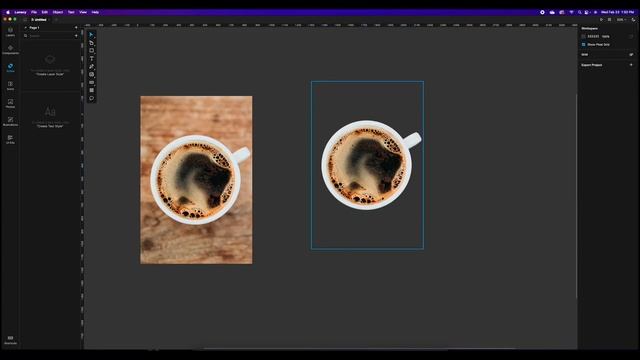Select the GUI grid tool
The width and height of the screenshot is (640, 360).
91,90
